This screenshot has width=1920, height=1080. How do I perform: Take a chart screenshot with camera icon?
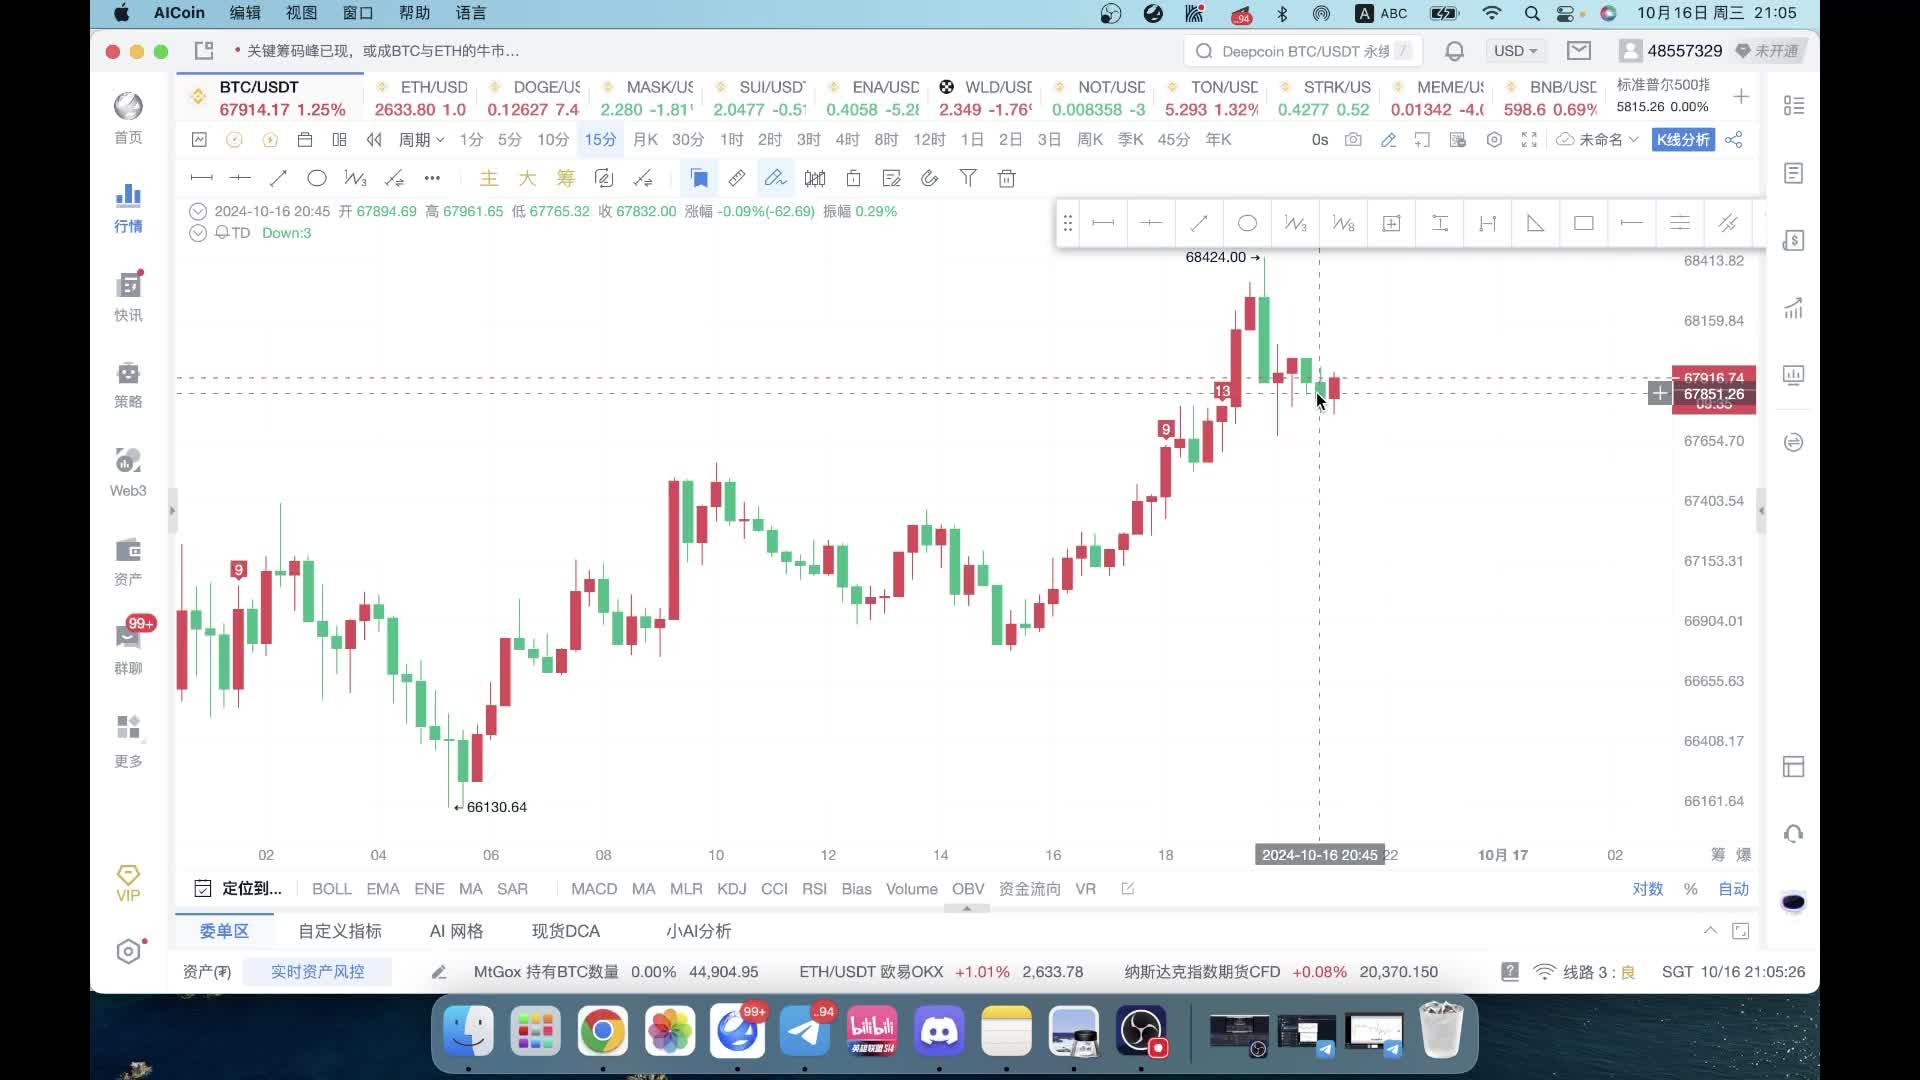1353,140
